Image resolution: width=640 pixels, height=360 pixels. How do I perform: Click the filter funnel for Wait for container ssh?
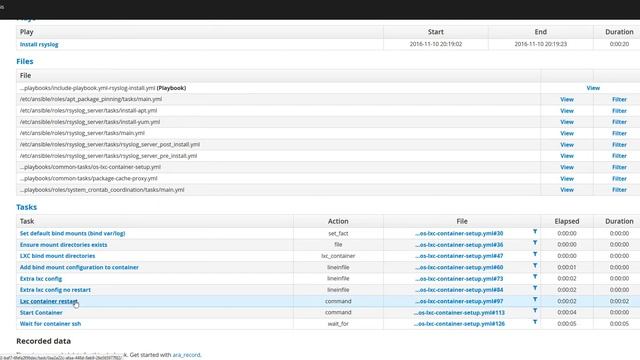[535, 322]
